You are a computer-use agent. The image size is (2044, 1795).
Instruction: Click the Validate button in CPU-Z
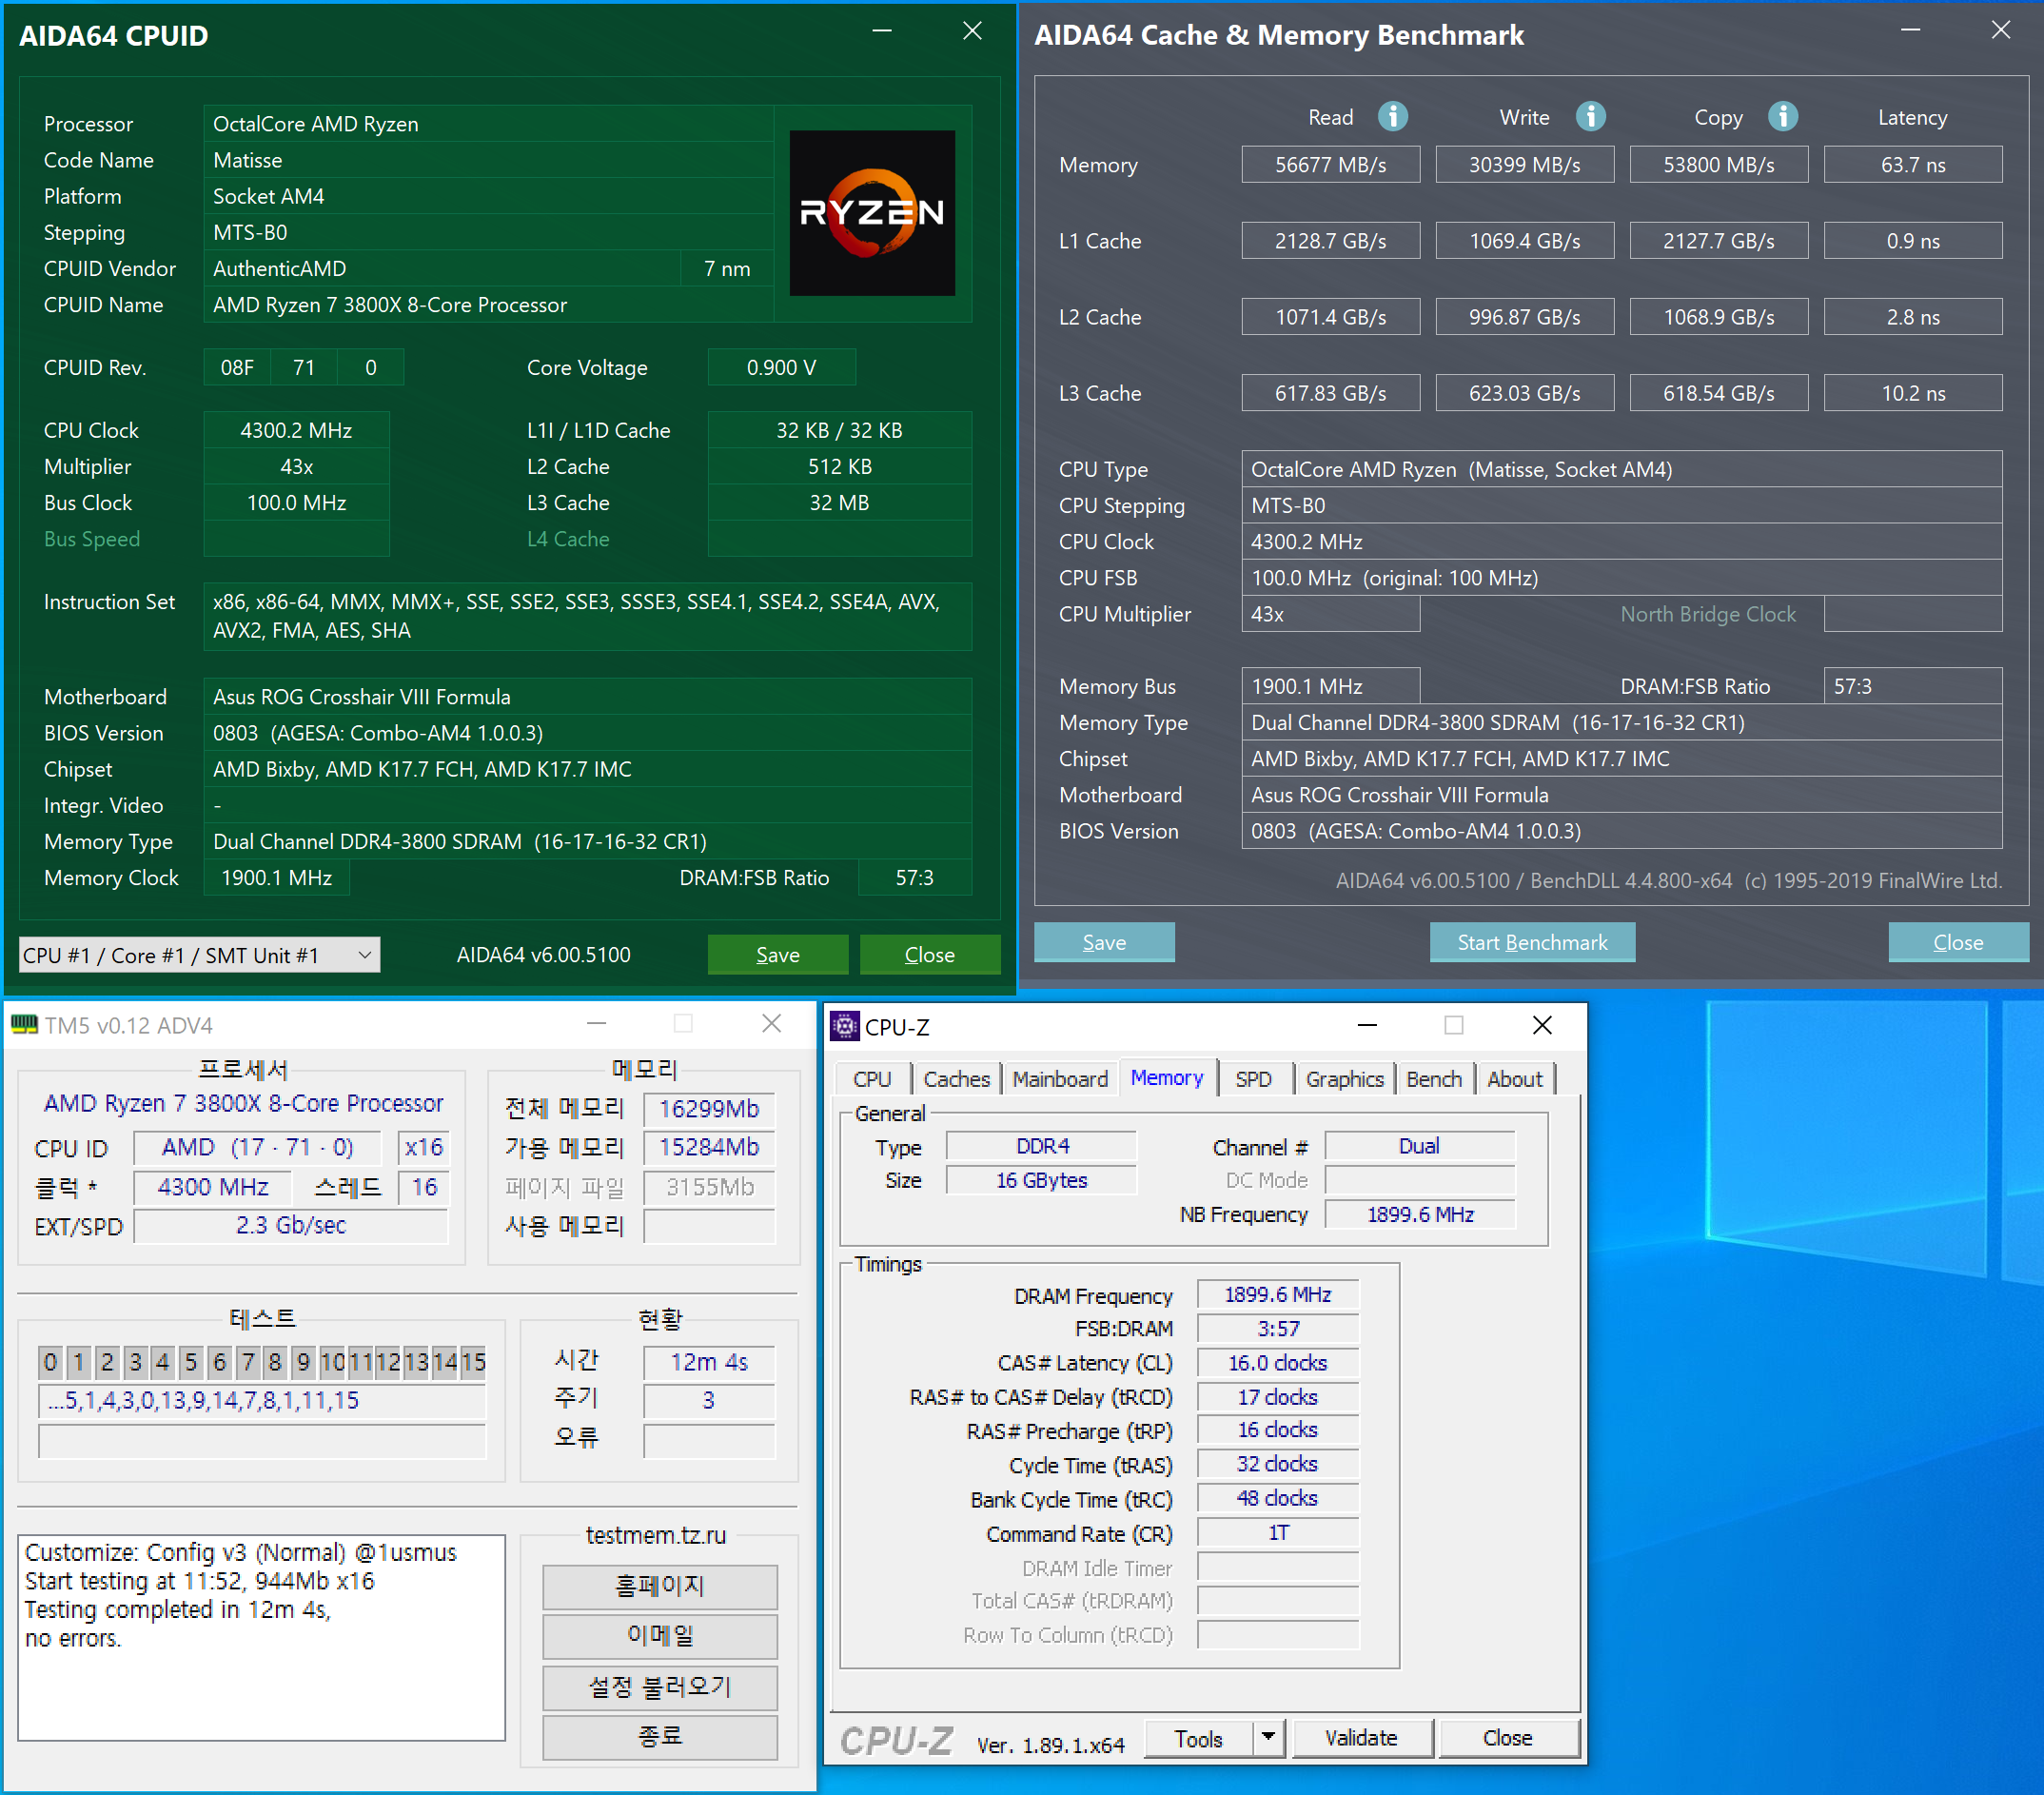coord(1362,1738)
